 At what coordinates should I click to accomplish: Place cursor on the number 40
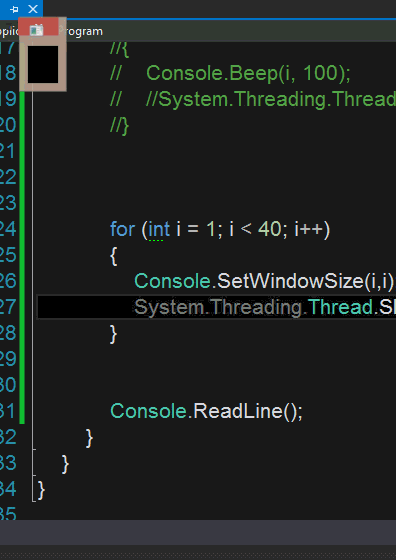(269, 229)
